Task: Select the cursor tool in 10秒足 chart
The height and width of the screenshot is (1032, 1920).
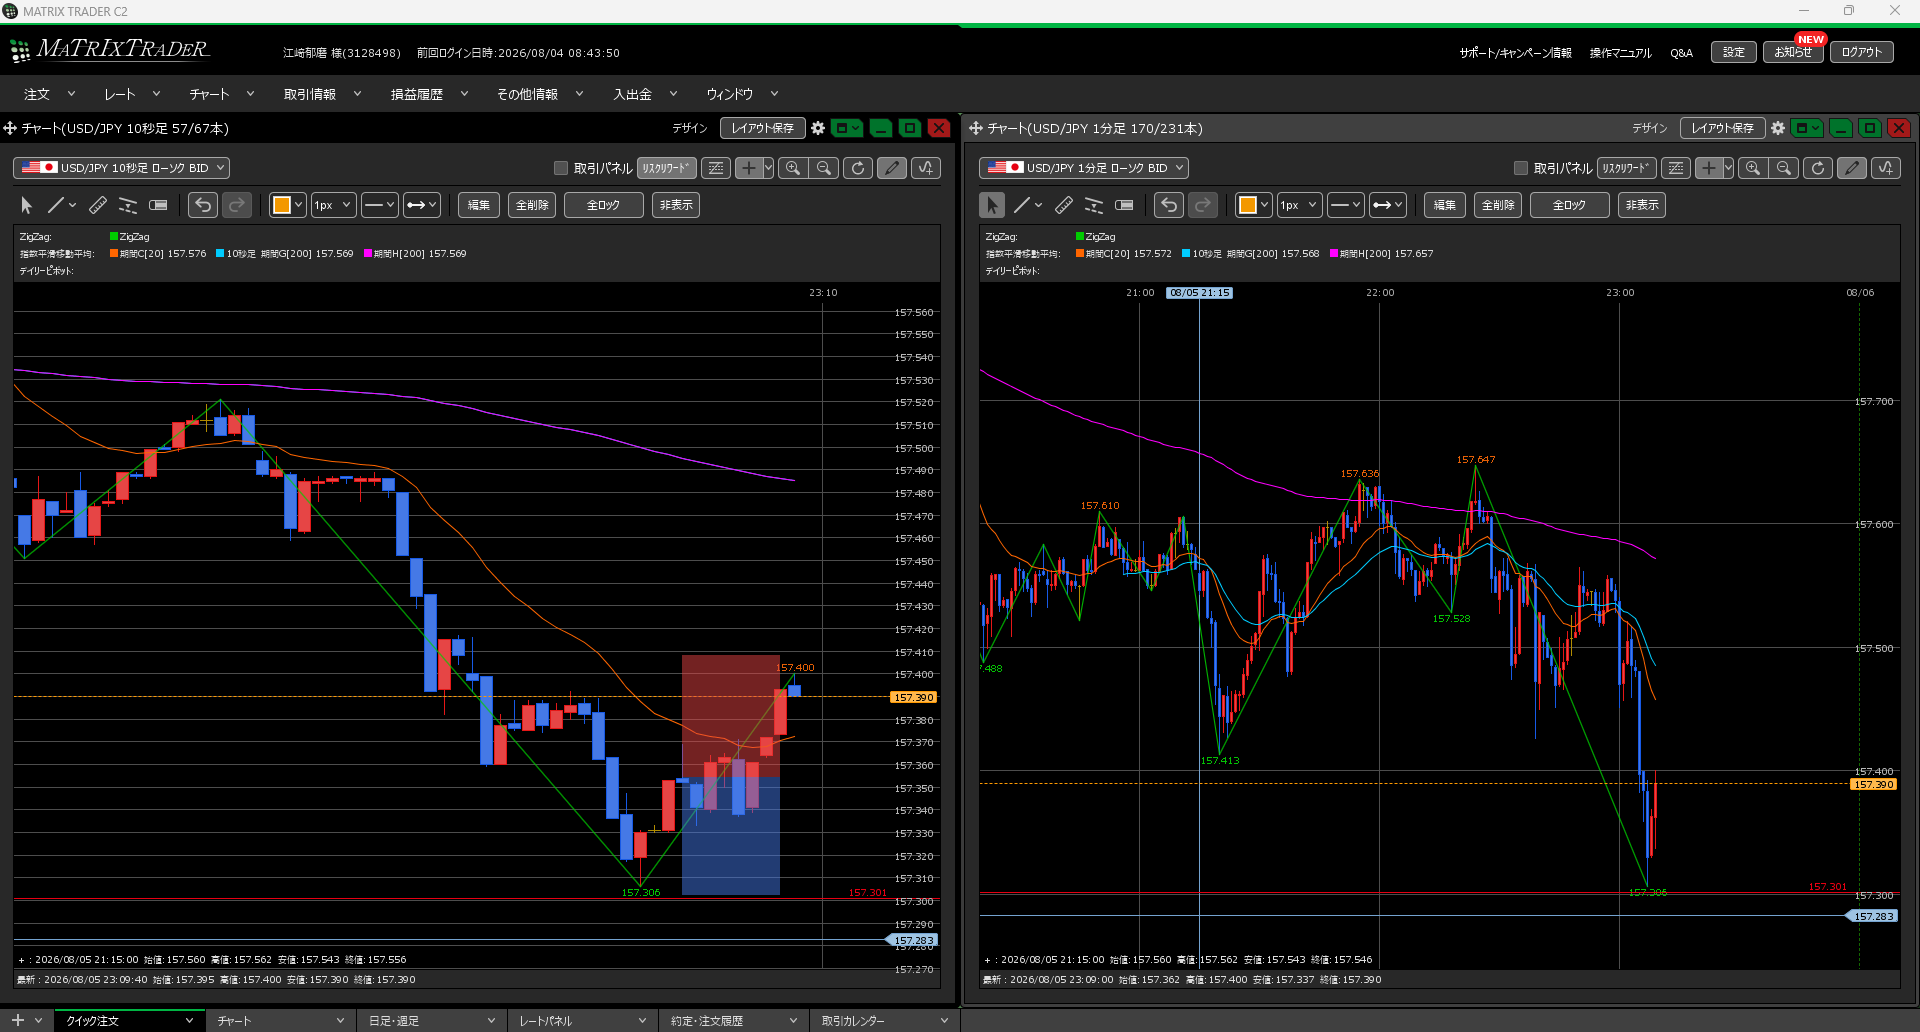Action: click(26, 205)
